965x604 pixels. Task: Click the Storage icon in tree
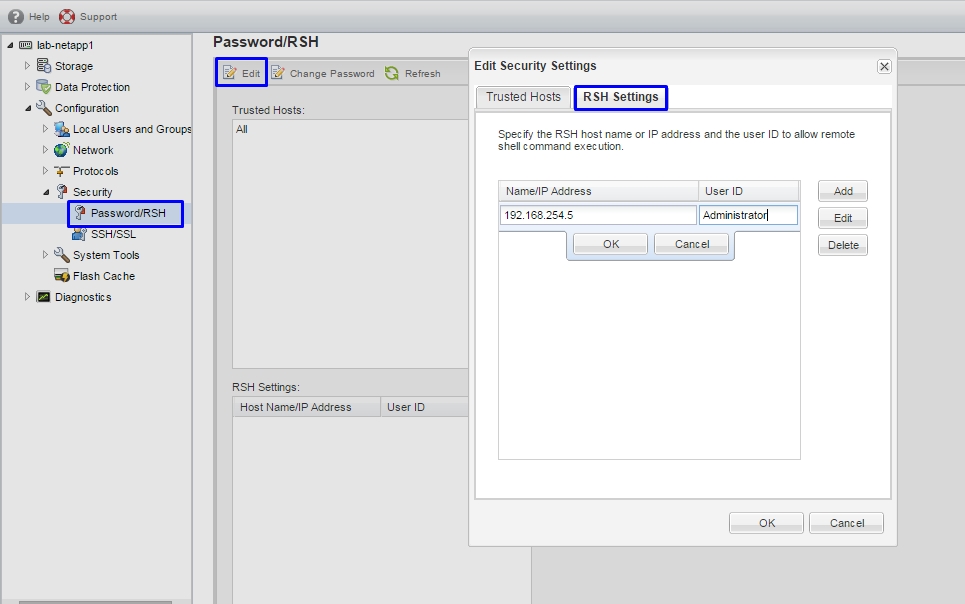[x=44, y=66]
